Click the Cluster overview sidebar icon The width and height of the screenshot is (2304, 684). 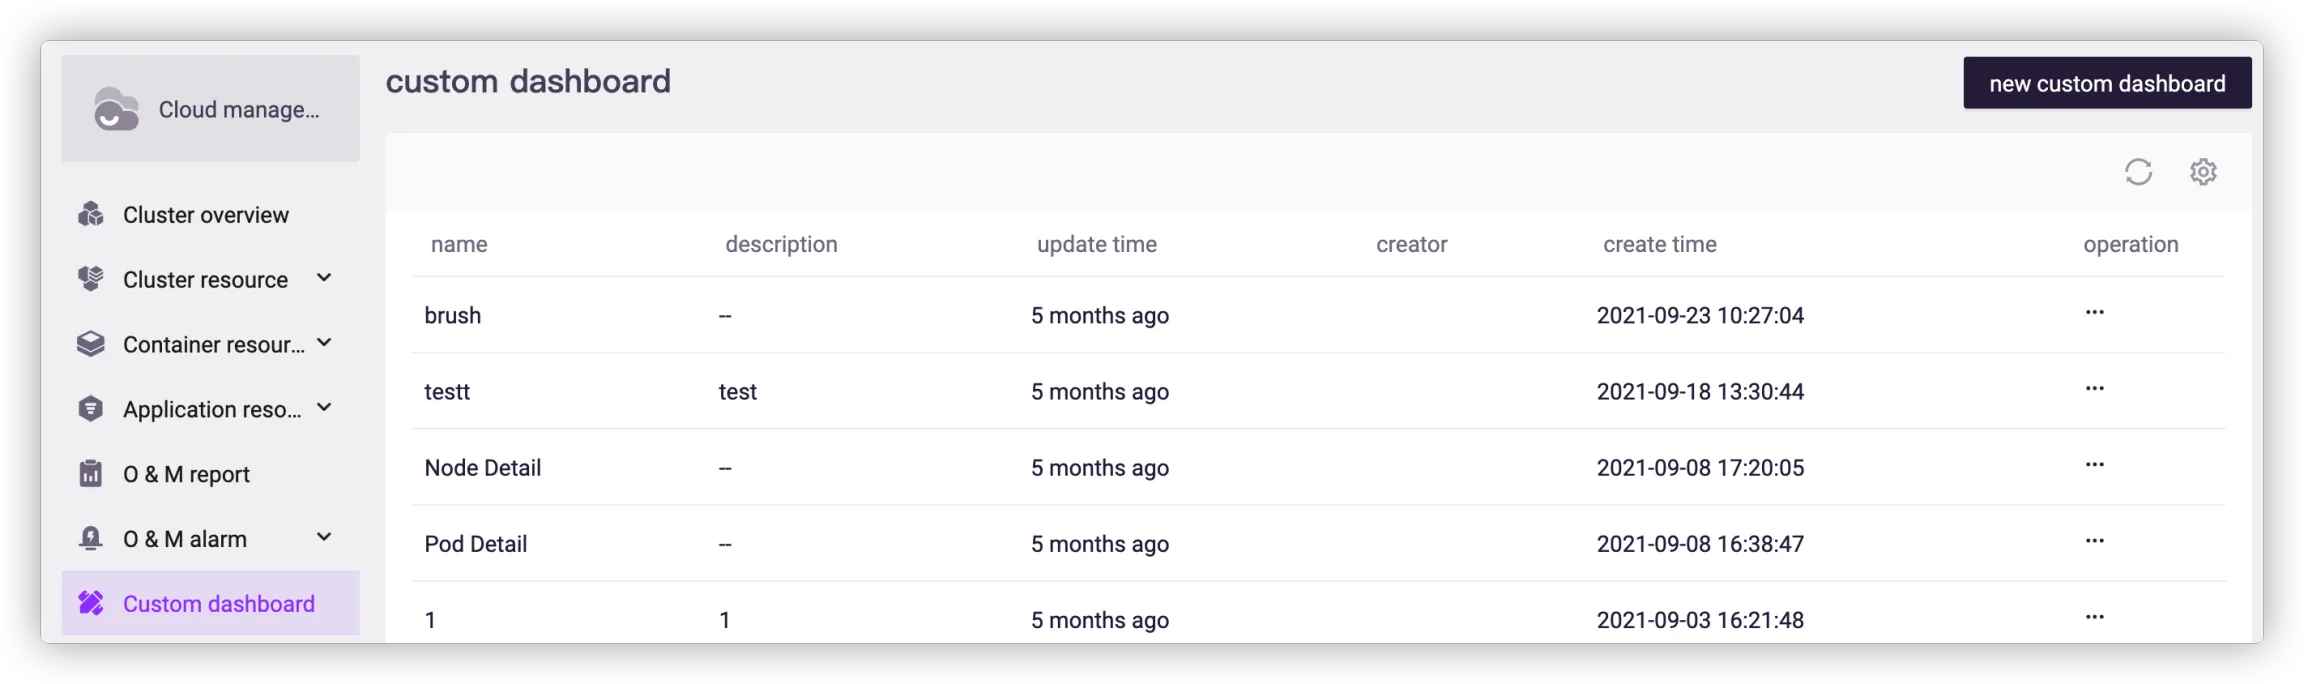91,214
